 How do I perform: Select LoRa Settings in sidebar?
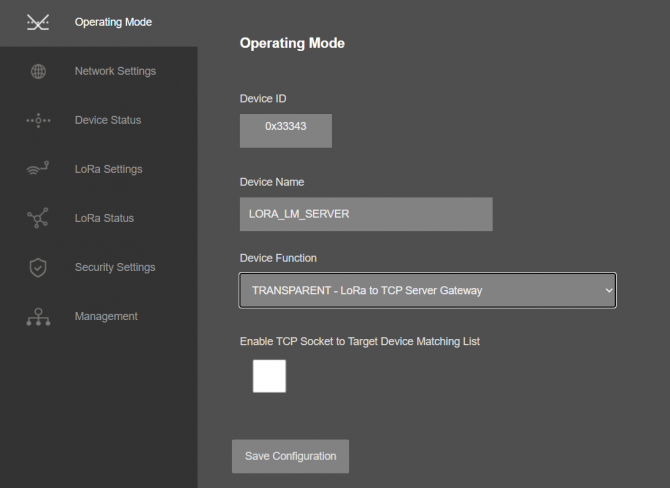(x=109, y=169)
